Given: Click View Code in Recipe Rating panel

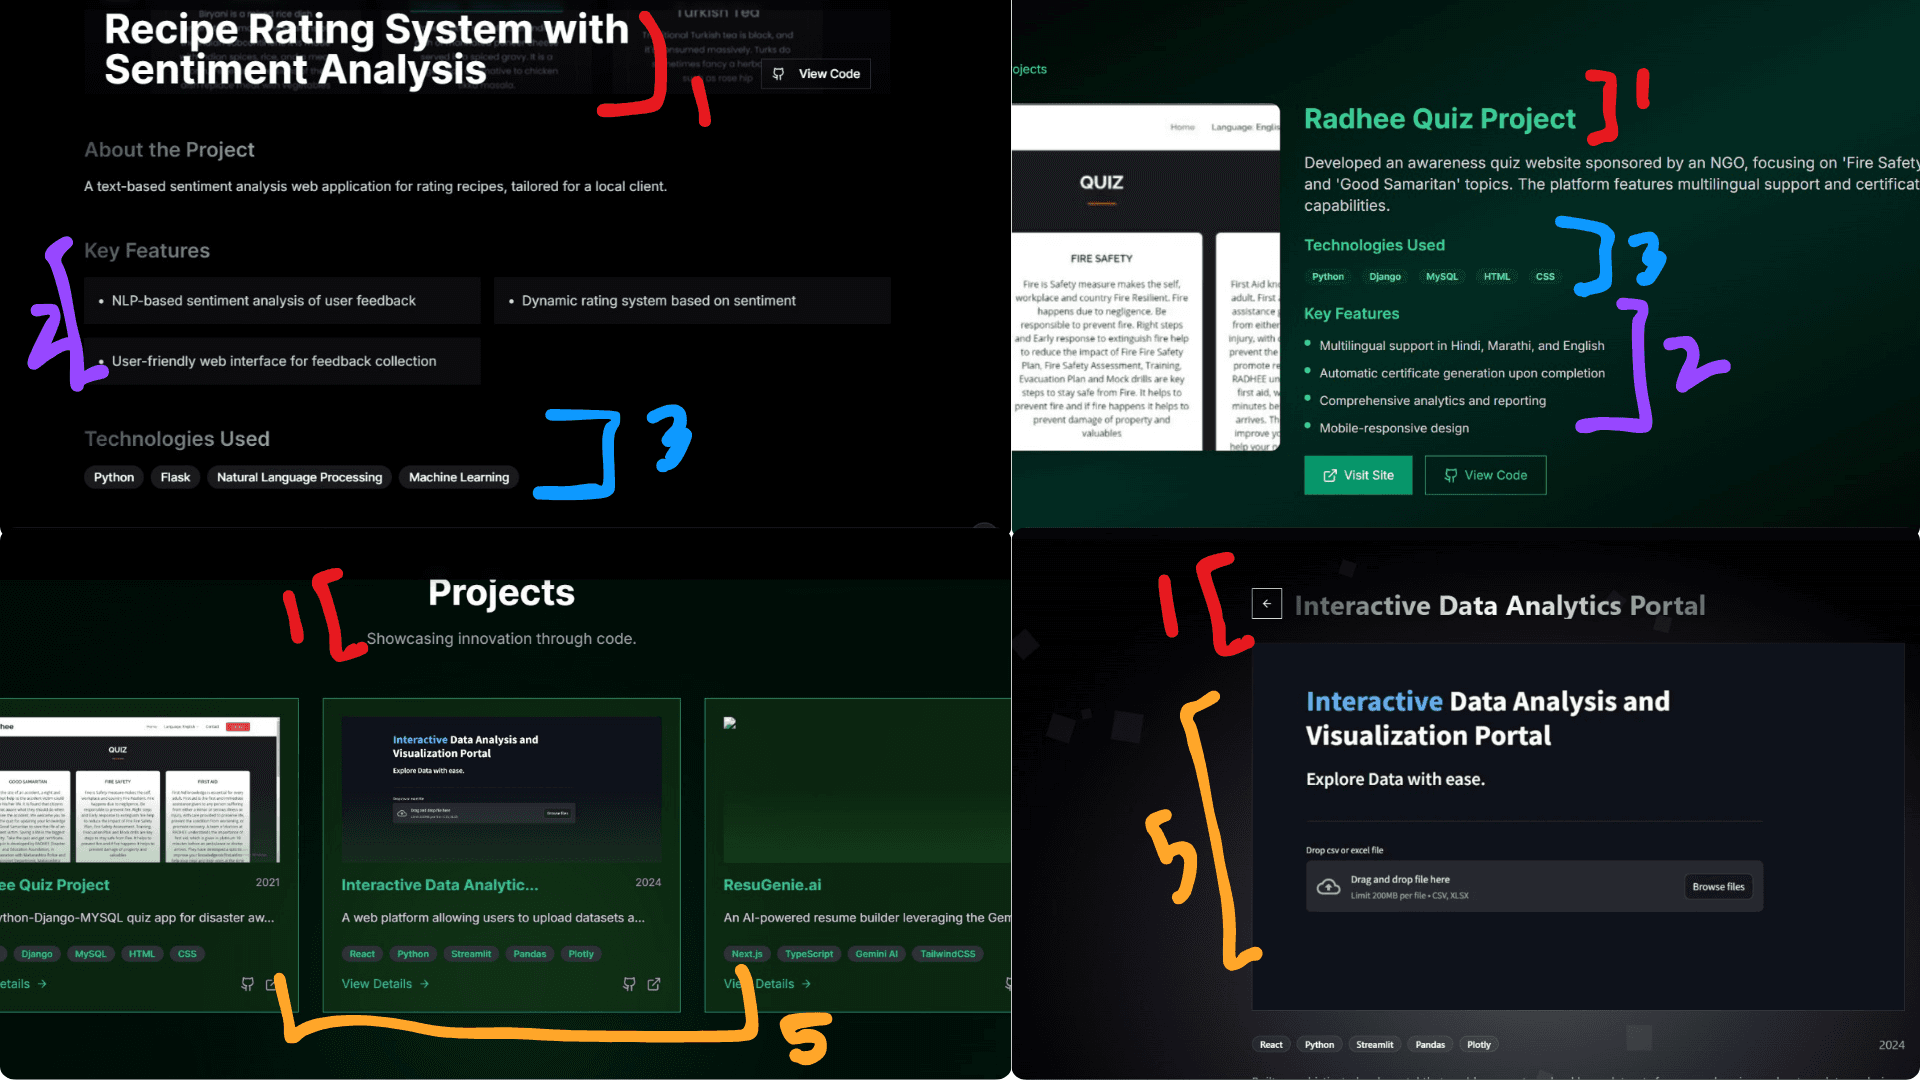Looking at the screenshot, I should click(816, 74).
